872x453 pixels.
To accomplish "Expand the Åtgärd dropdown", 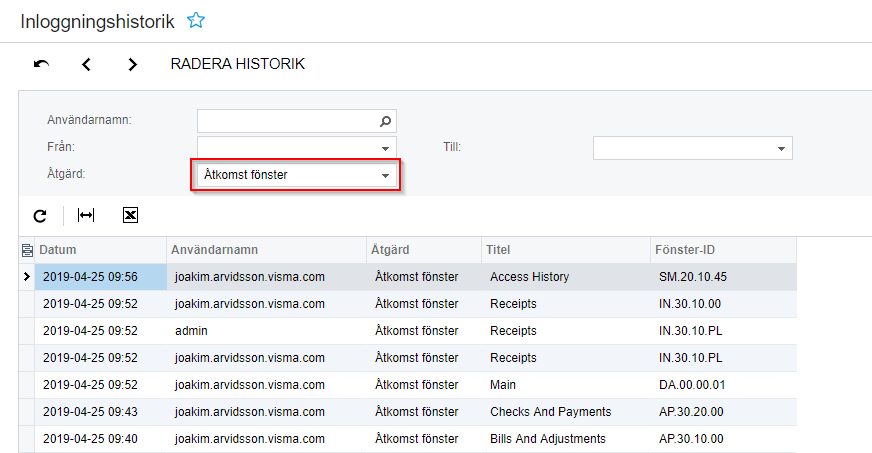I will (x=385, y=175).
